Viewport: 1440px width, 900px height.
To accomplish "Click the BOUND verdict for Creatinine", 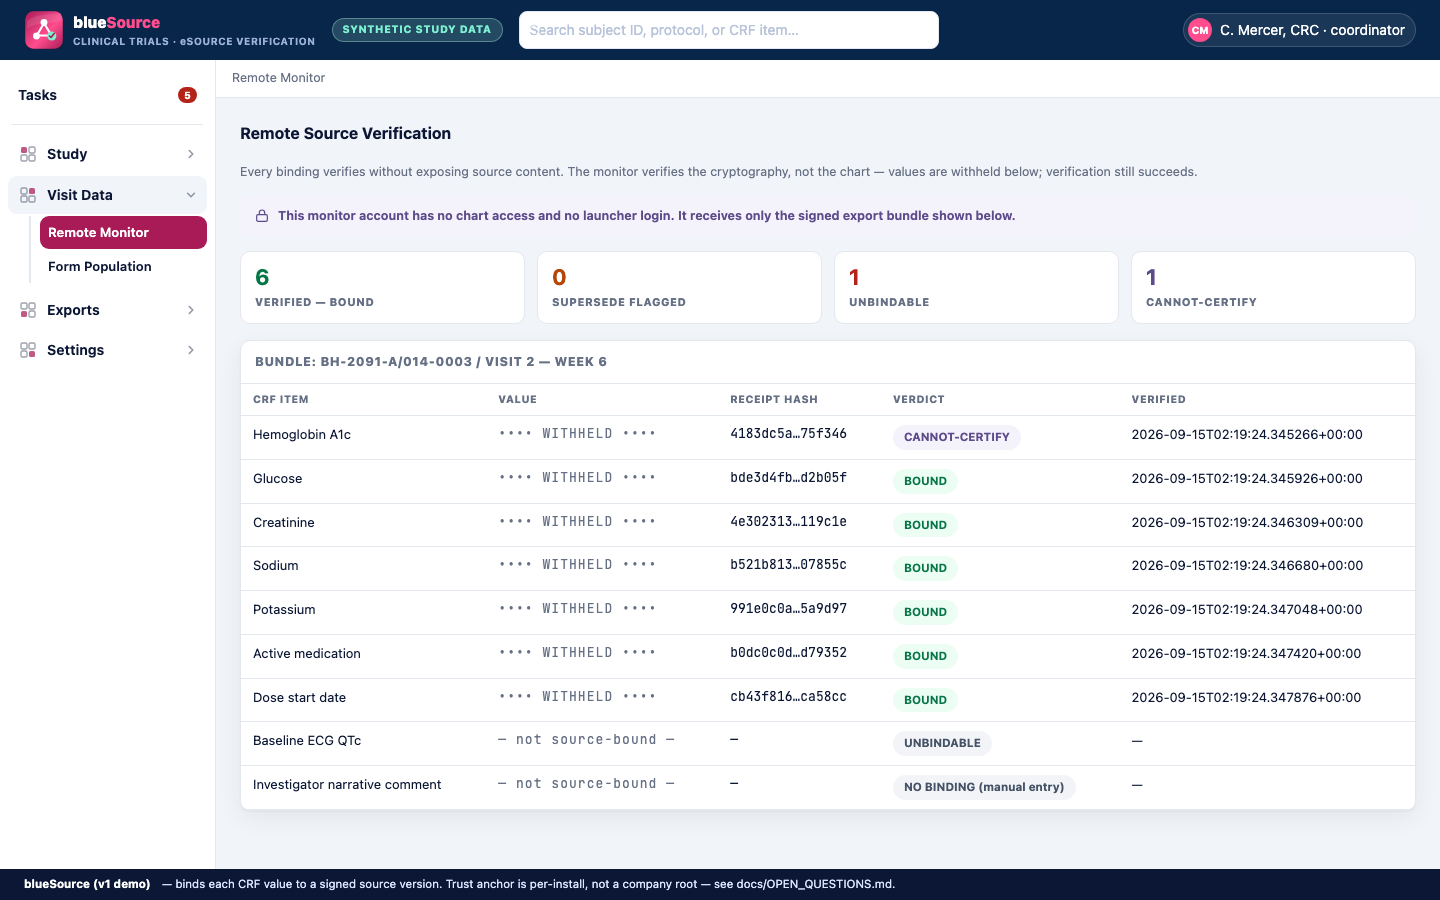I will tap(925, 525).
